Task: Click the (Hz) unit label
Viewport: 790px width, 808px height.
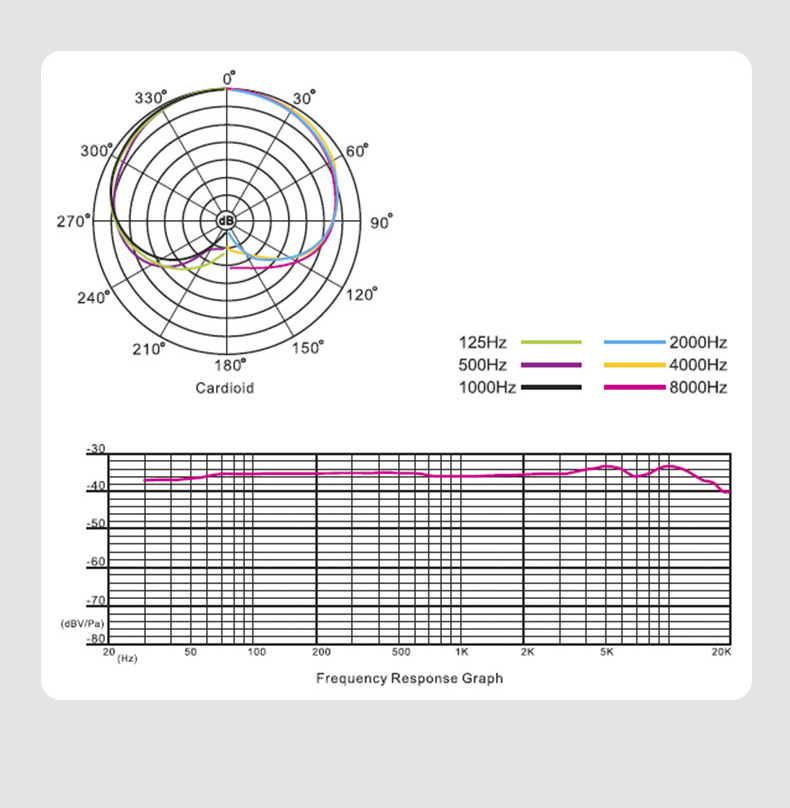Action: pos(127,659)
